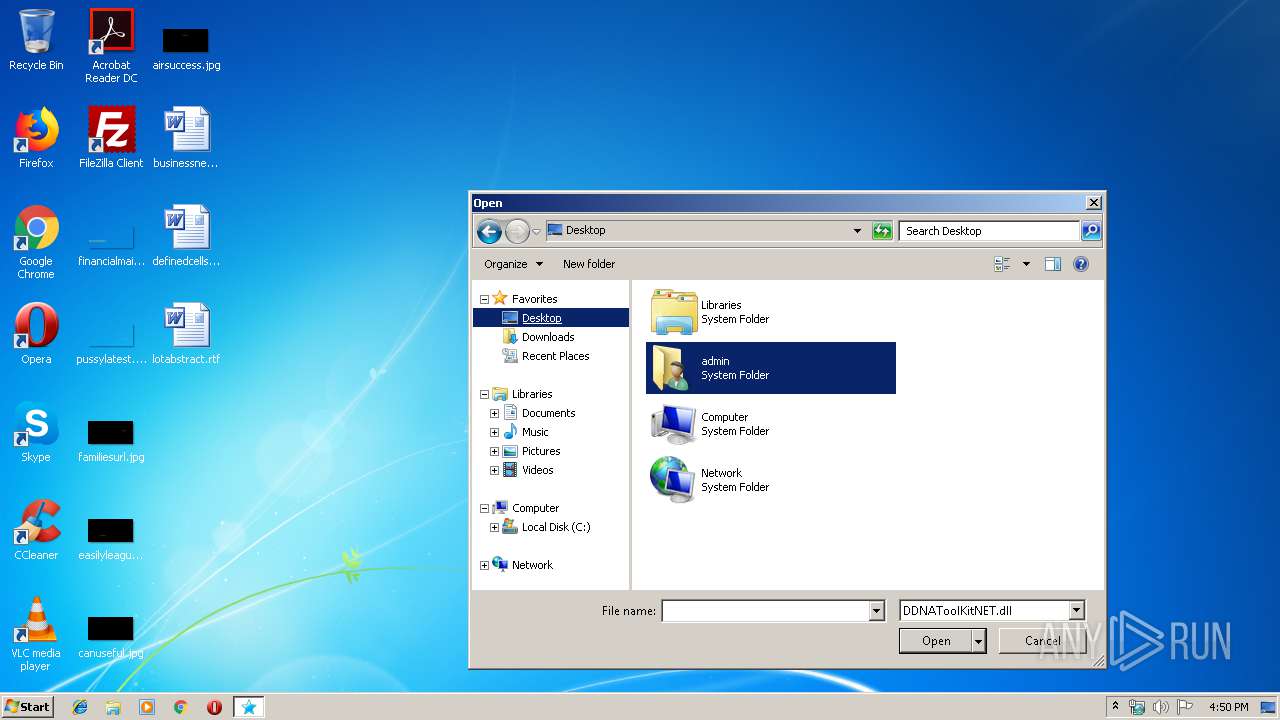Select the canuseful.jpg file
This screenshot has width=1280, height=720.
(111, 636)
